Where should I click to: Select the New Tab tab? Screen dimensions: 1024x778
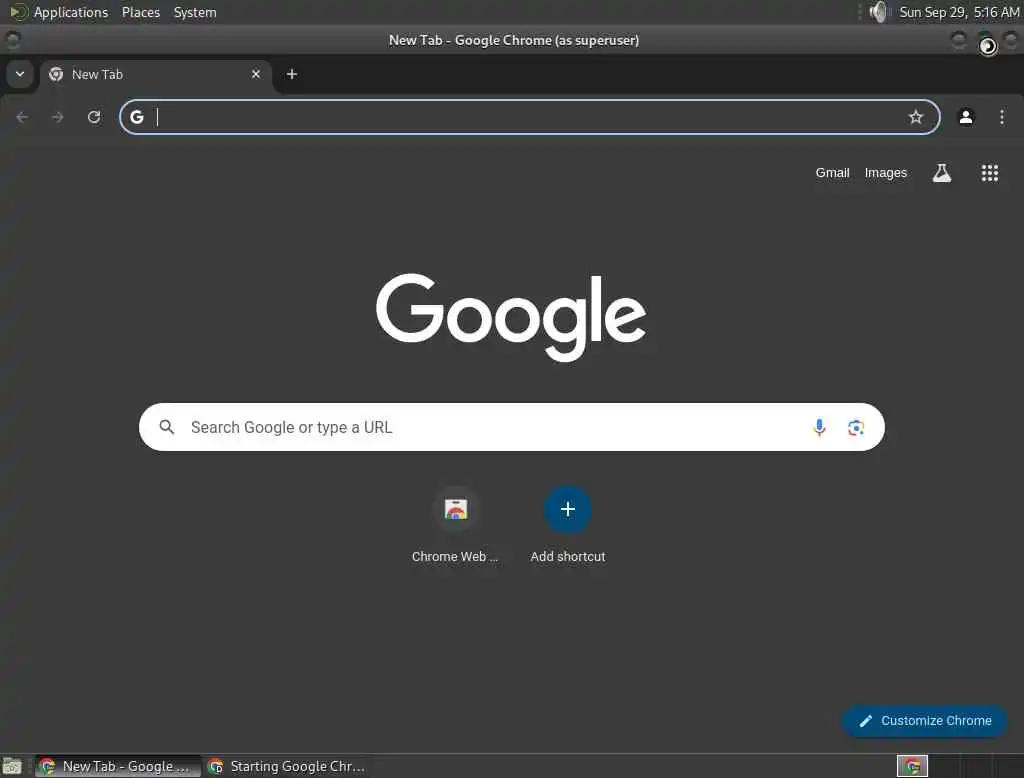point(155,74)
